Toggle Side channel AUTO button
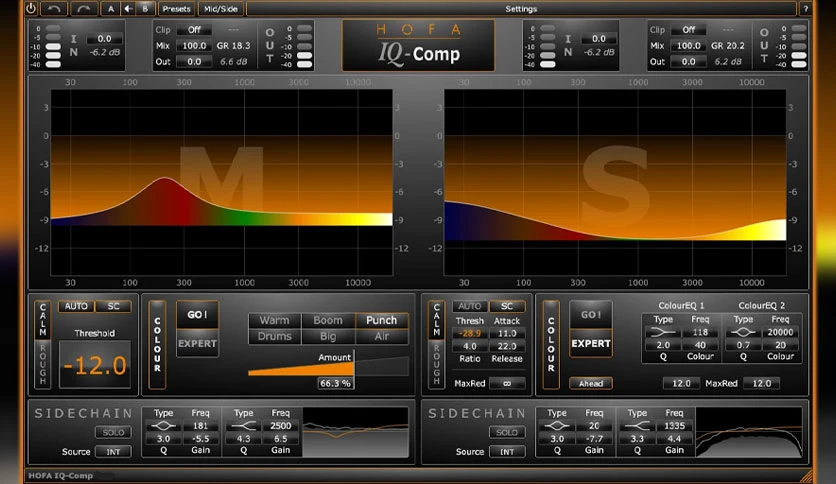This screenshot has width=836, height=484. [469, 306]
